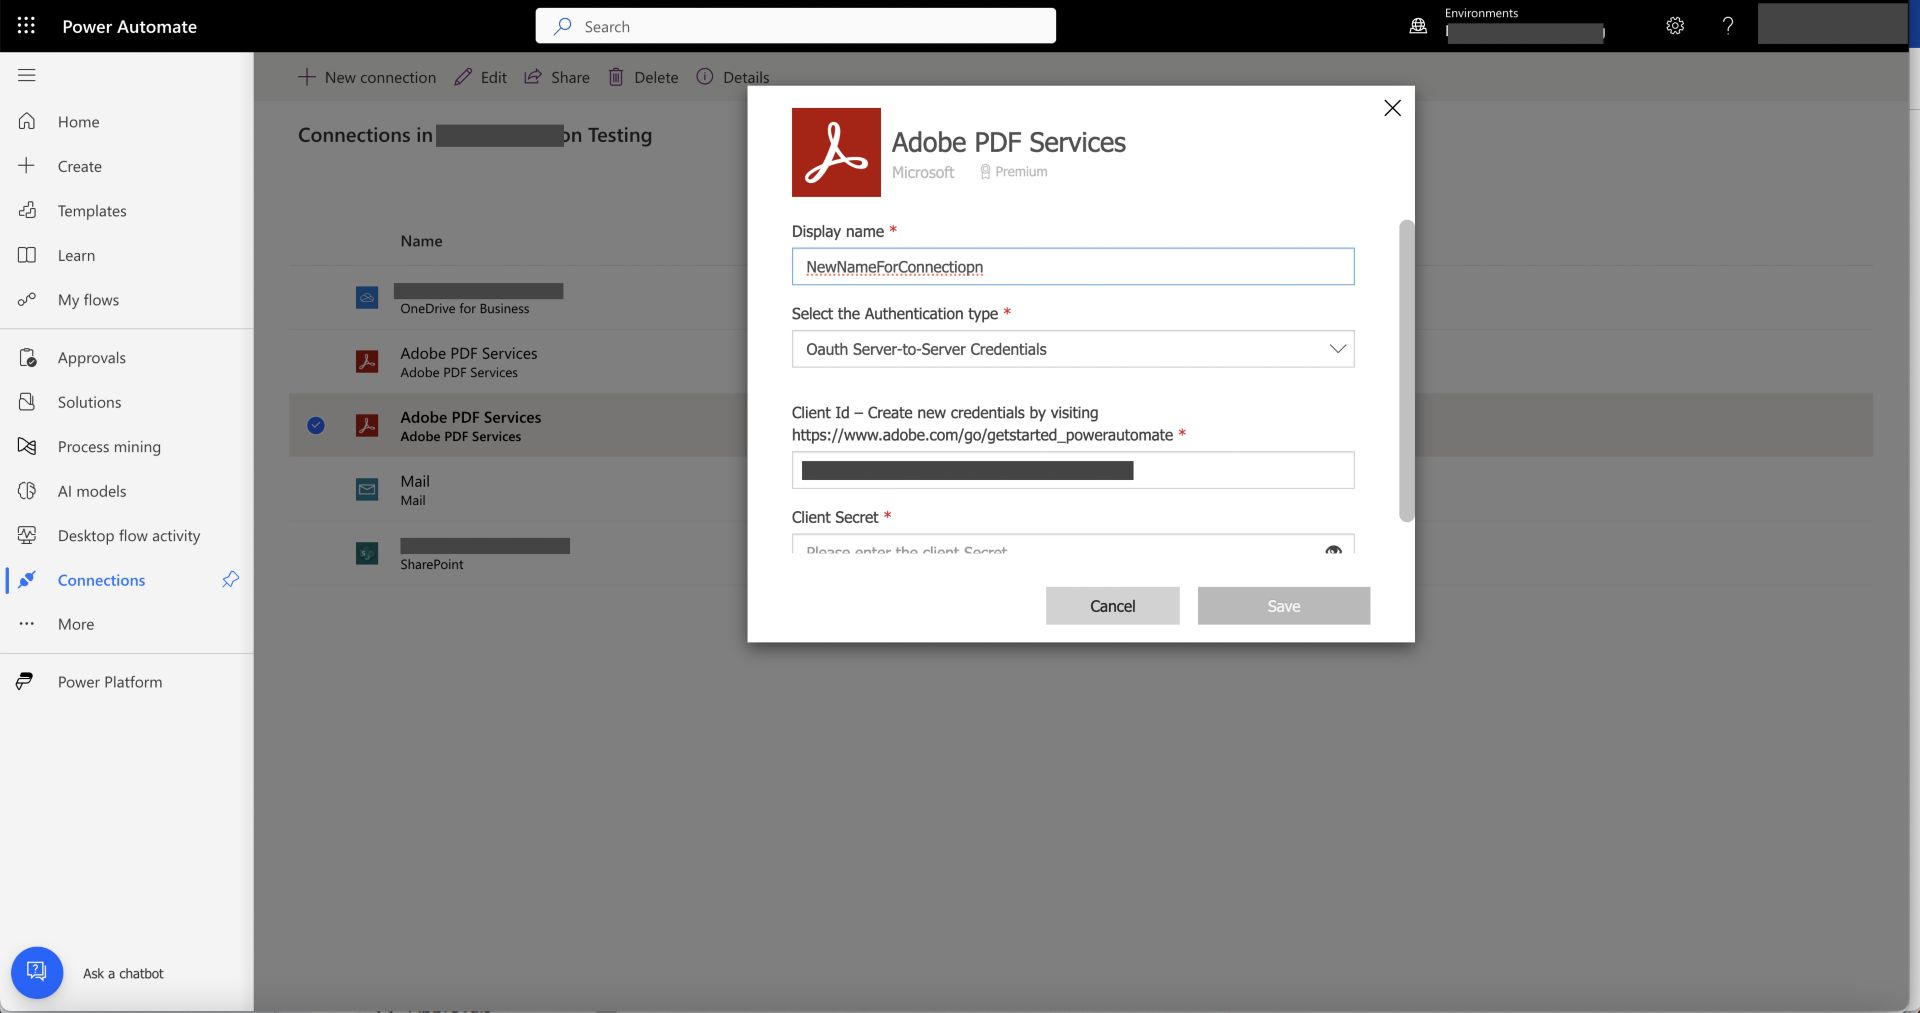
Task: Click the AI models icon
Action: (27, 491)
